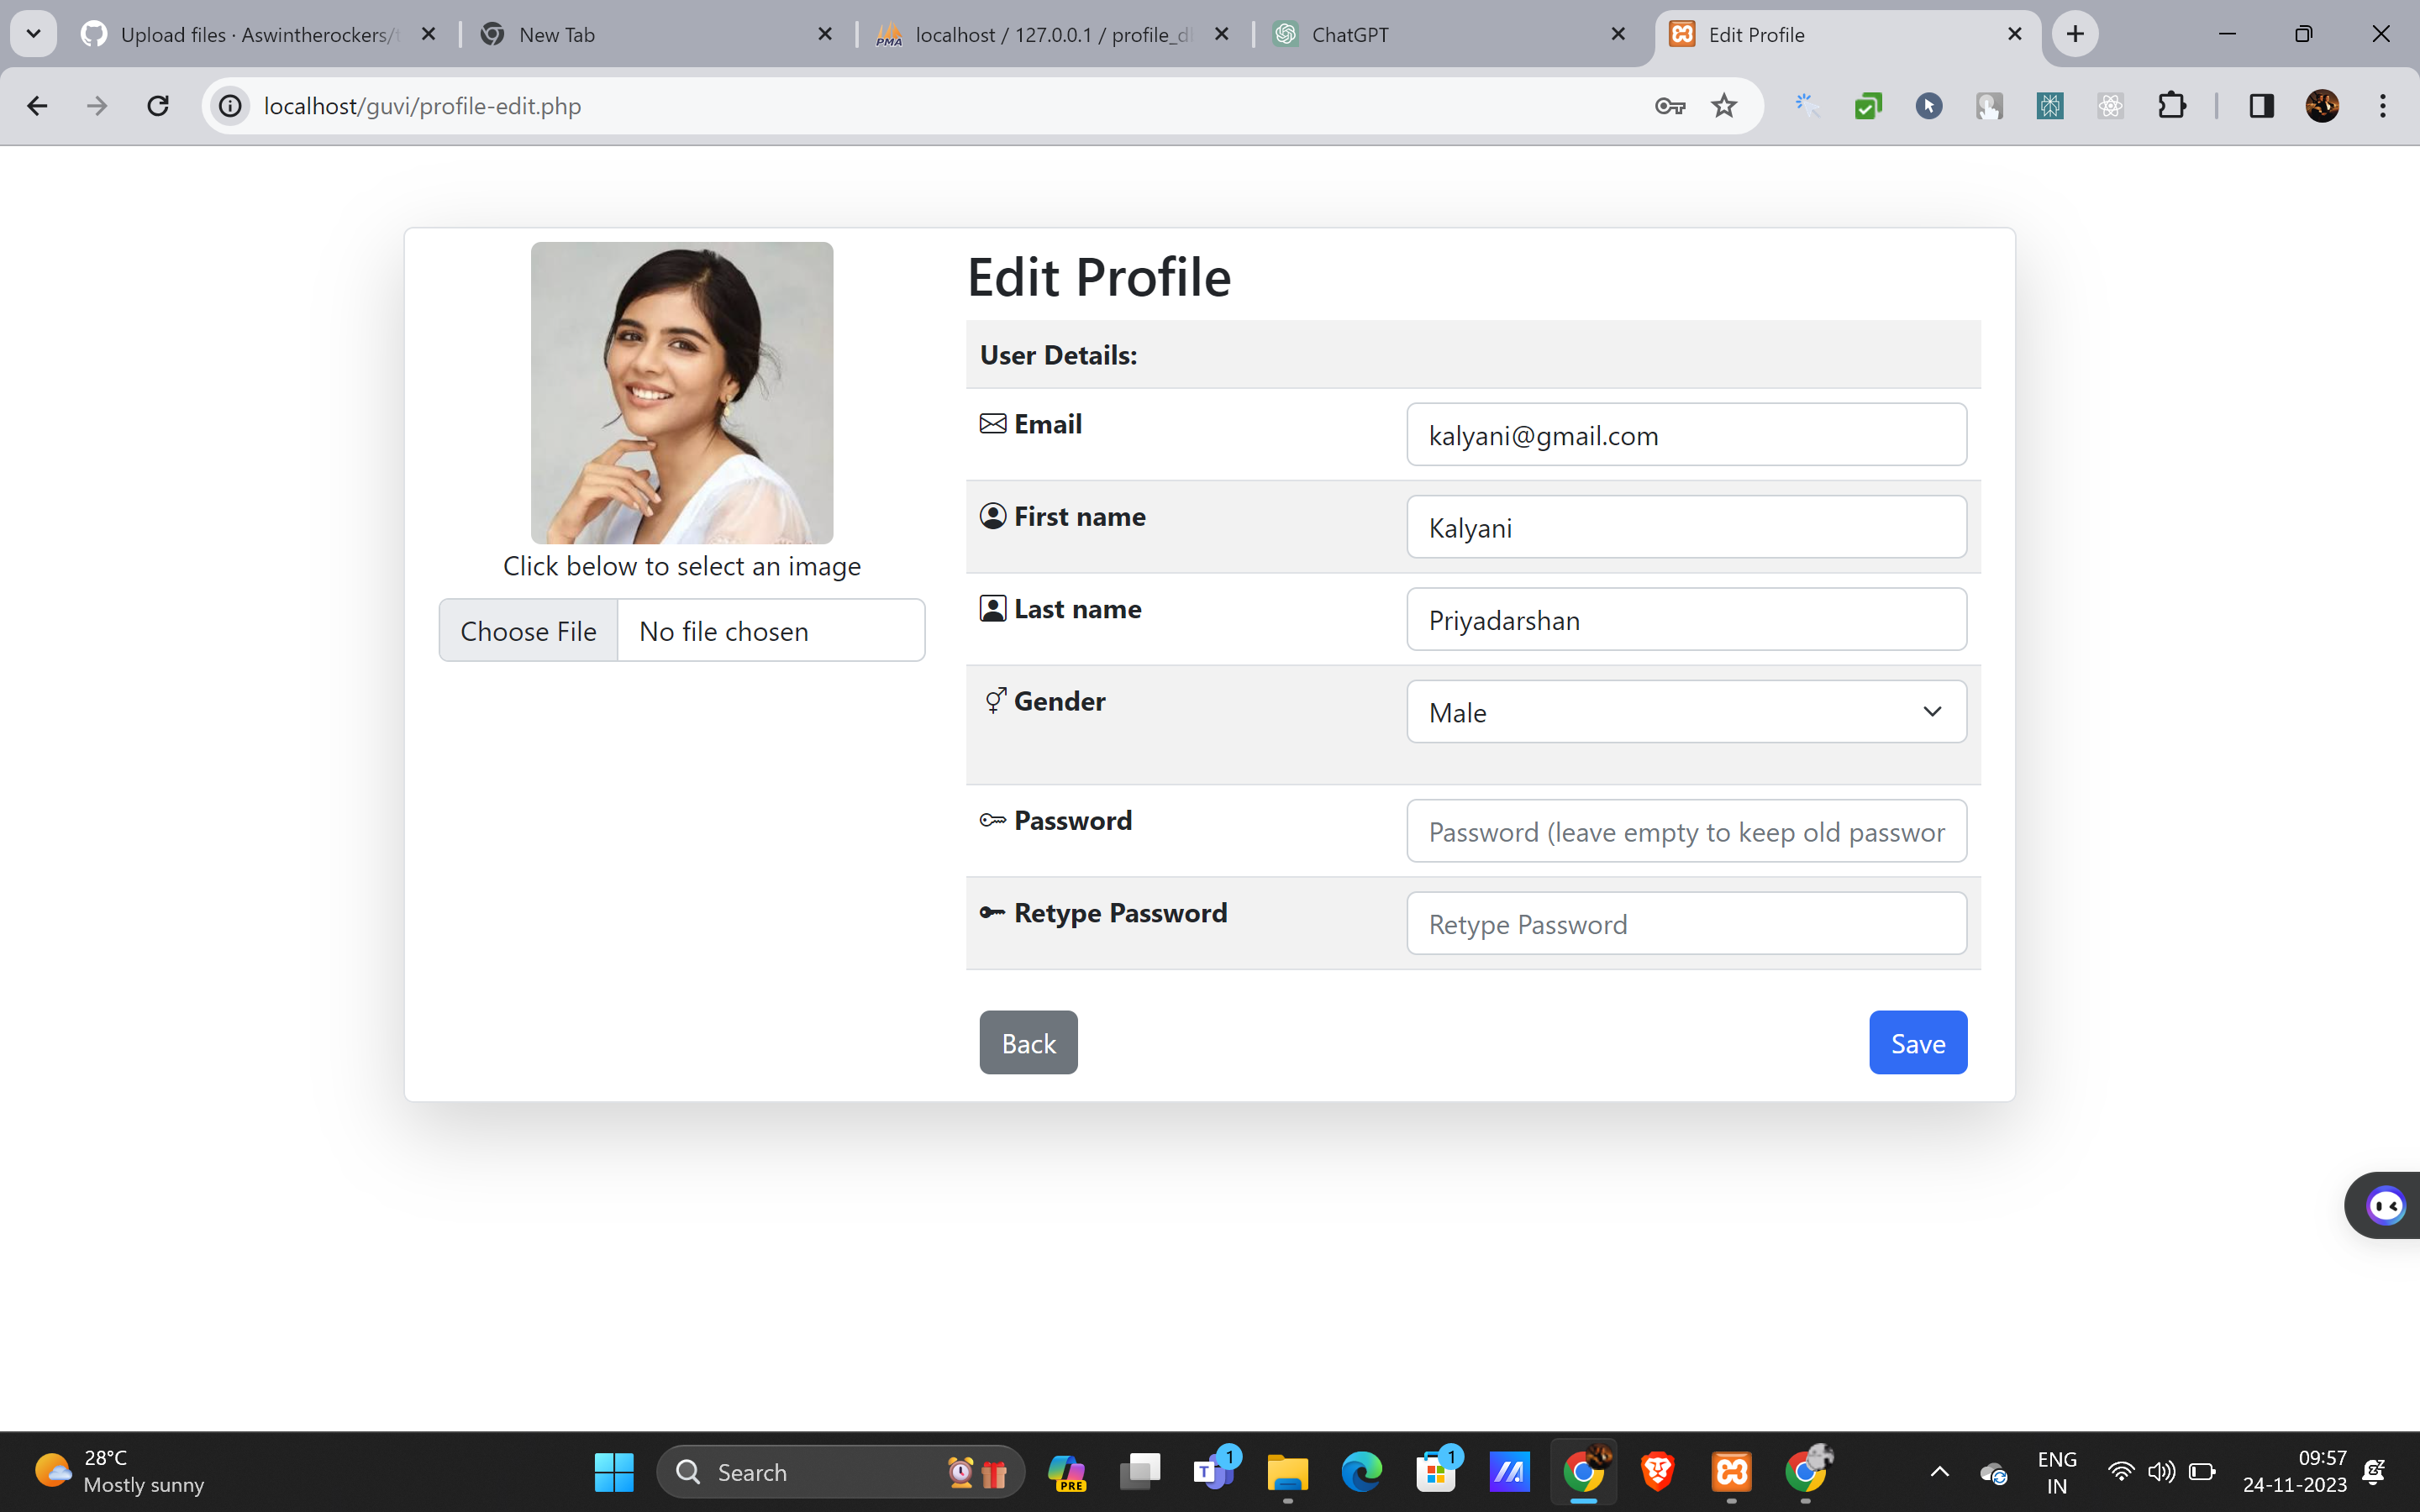
Task: Click the browser back arrow
Action: (x=37, y=106)
